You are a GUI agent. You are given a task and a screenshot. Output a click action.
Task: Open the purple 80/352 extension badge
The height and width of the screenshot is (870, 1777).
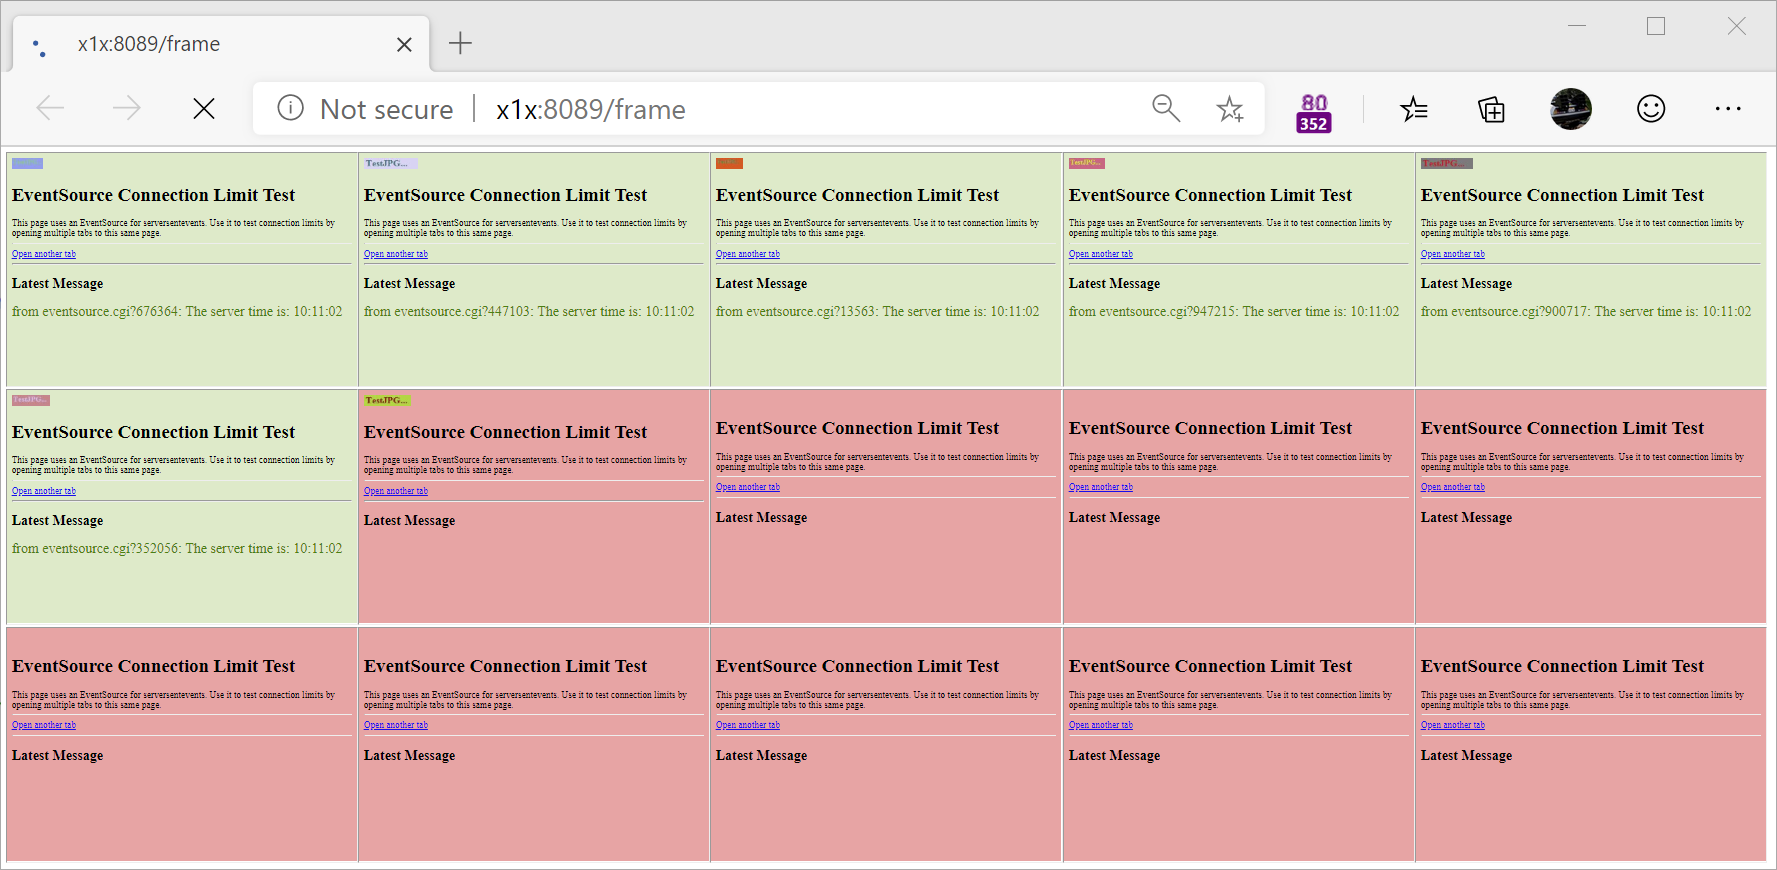click(1313, 112)
